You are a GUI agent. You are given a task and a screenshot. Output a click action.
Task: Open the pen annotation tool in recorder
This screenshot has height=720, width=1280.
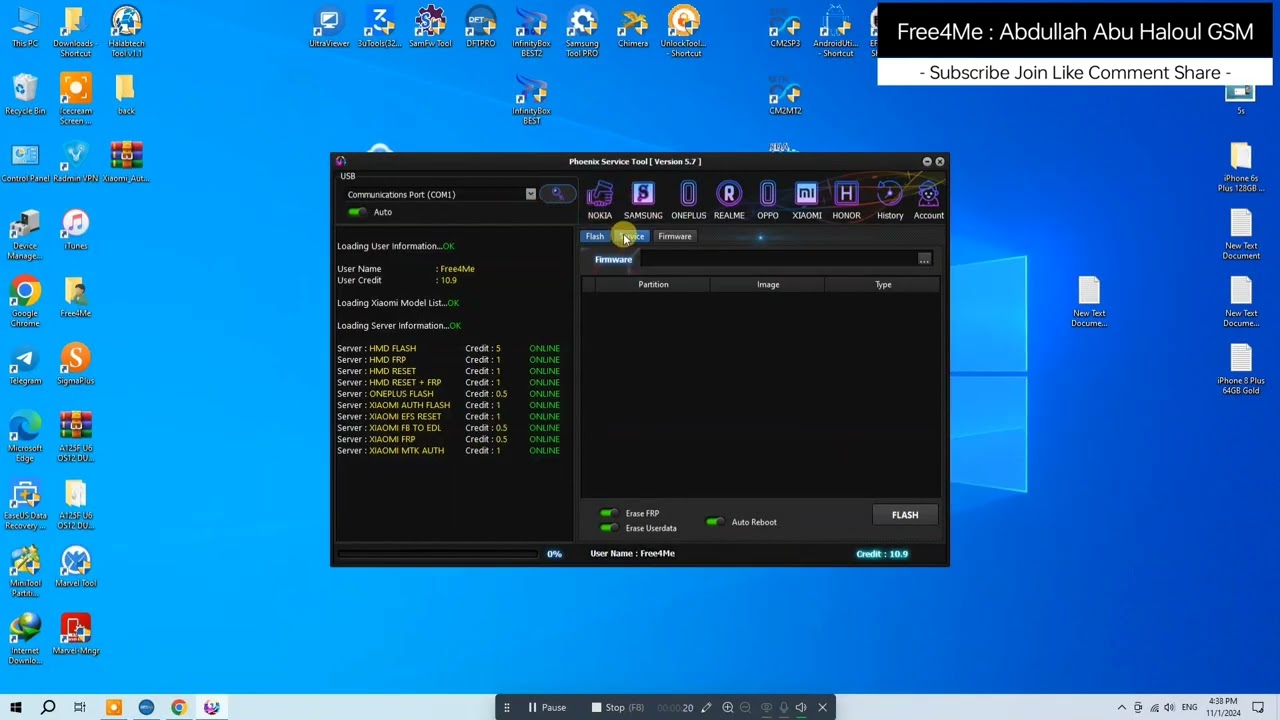(706, 708)
